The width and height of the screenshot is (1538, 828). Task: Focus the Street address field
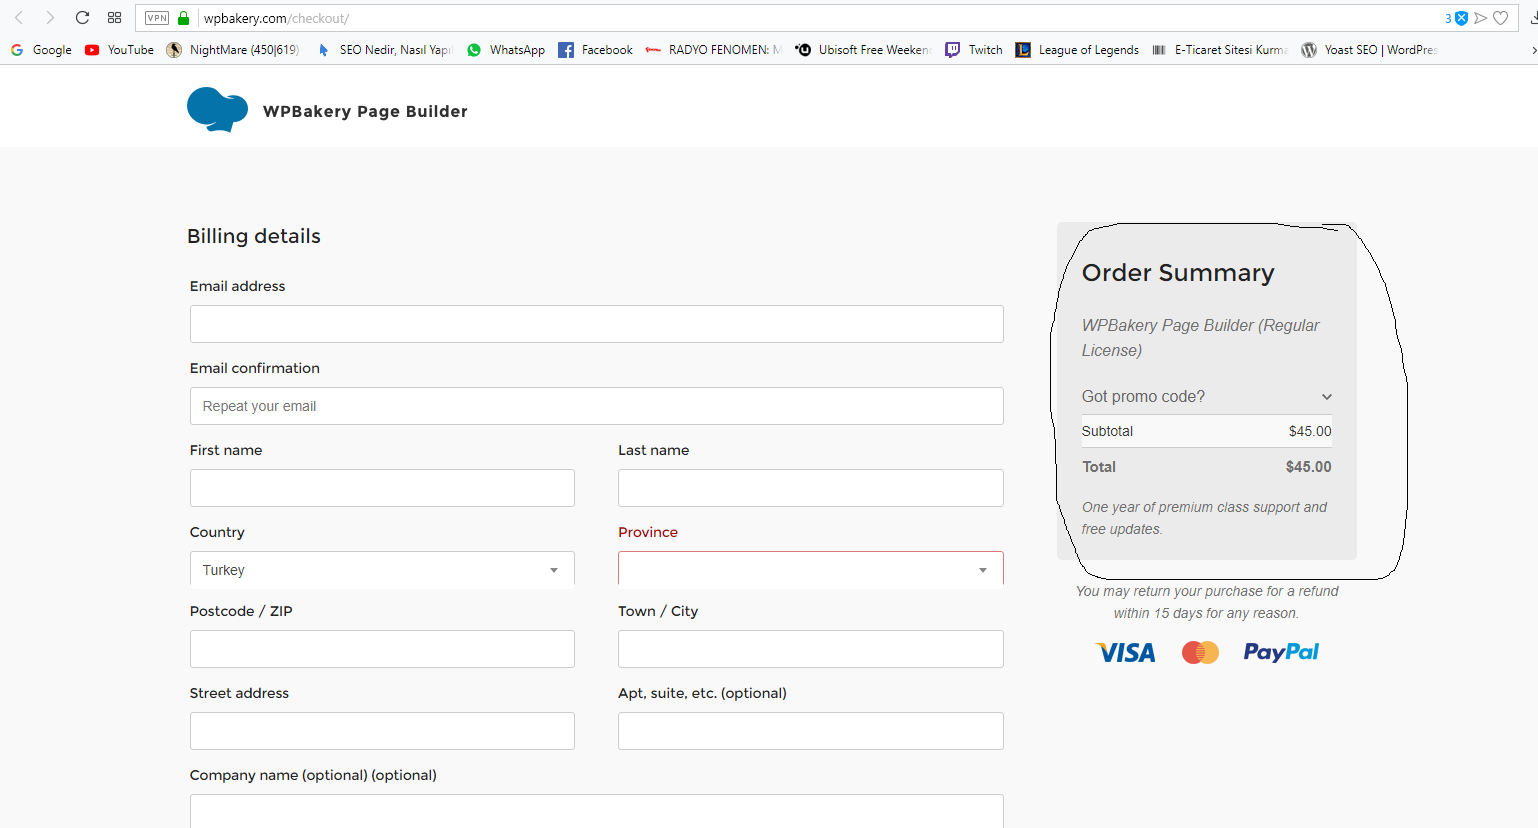pos(382,731)
